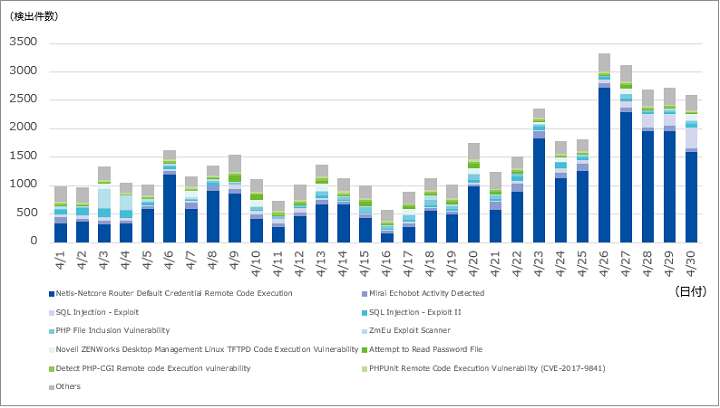Click the 日付 axis title

[x=690, y=291]
